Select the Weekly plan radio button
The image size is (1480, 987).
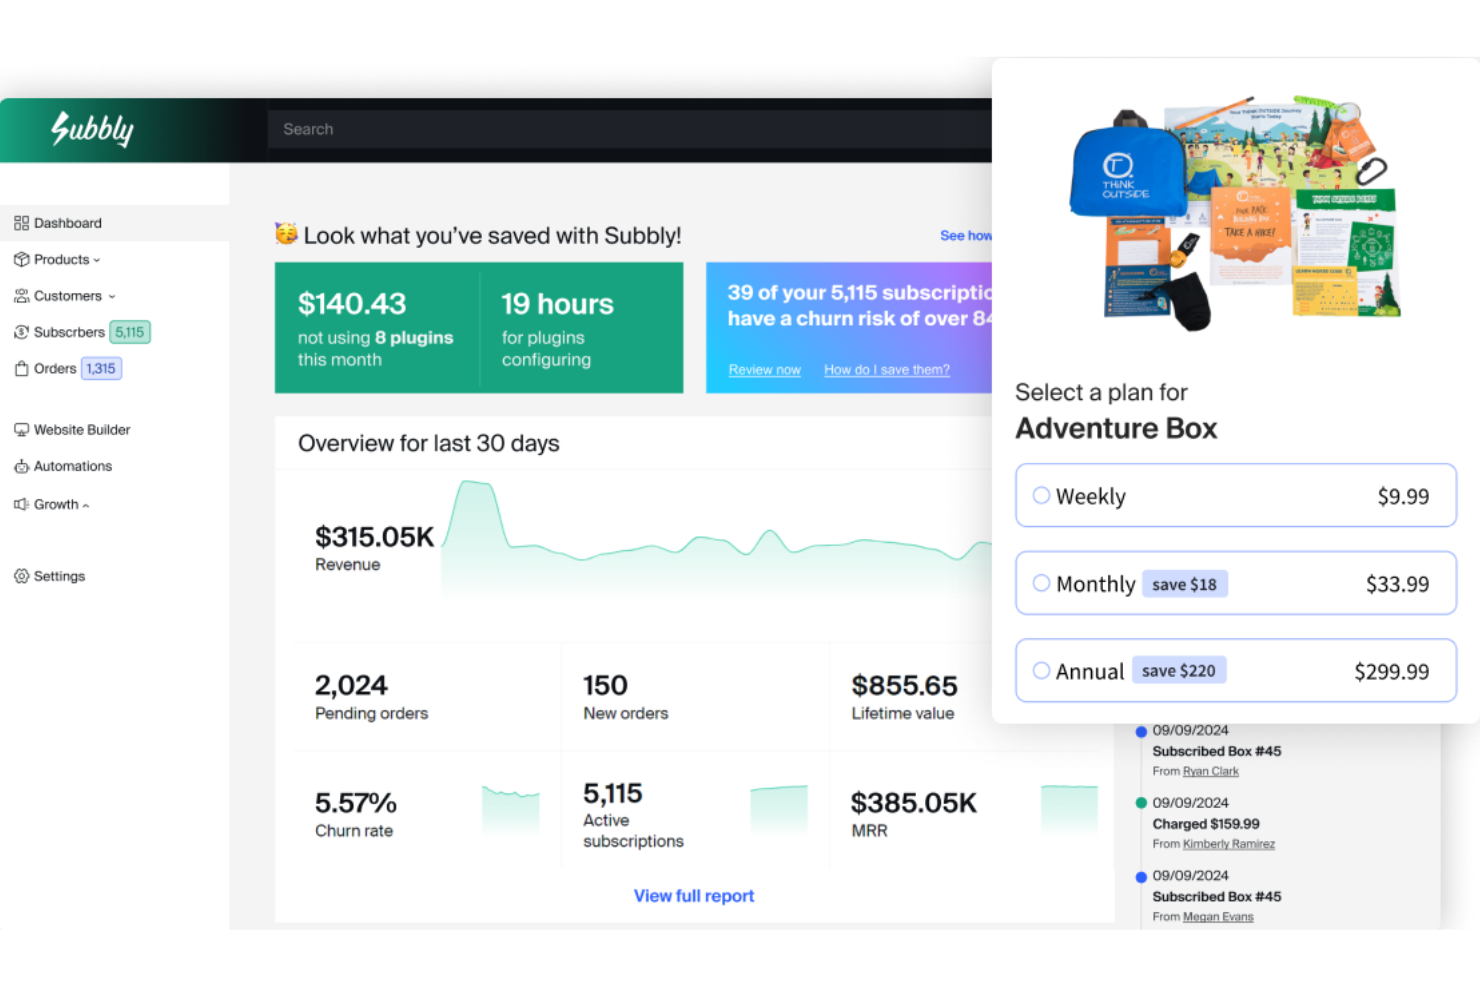click(1040, 494)
